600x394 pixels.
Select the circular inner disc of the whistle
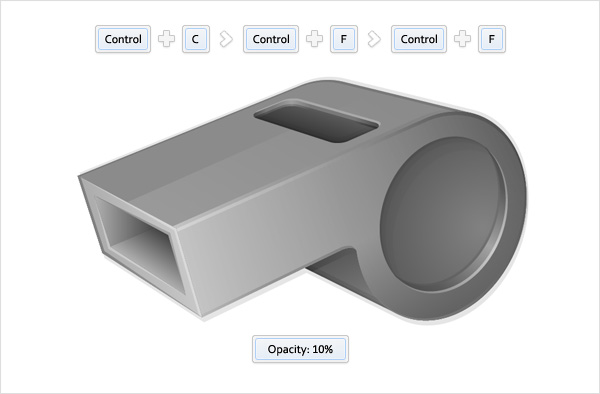coord(444,214)
